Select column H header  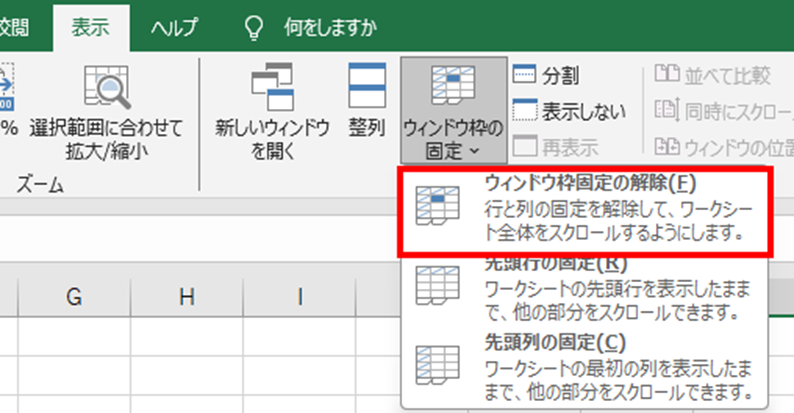coord(186,295)
